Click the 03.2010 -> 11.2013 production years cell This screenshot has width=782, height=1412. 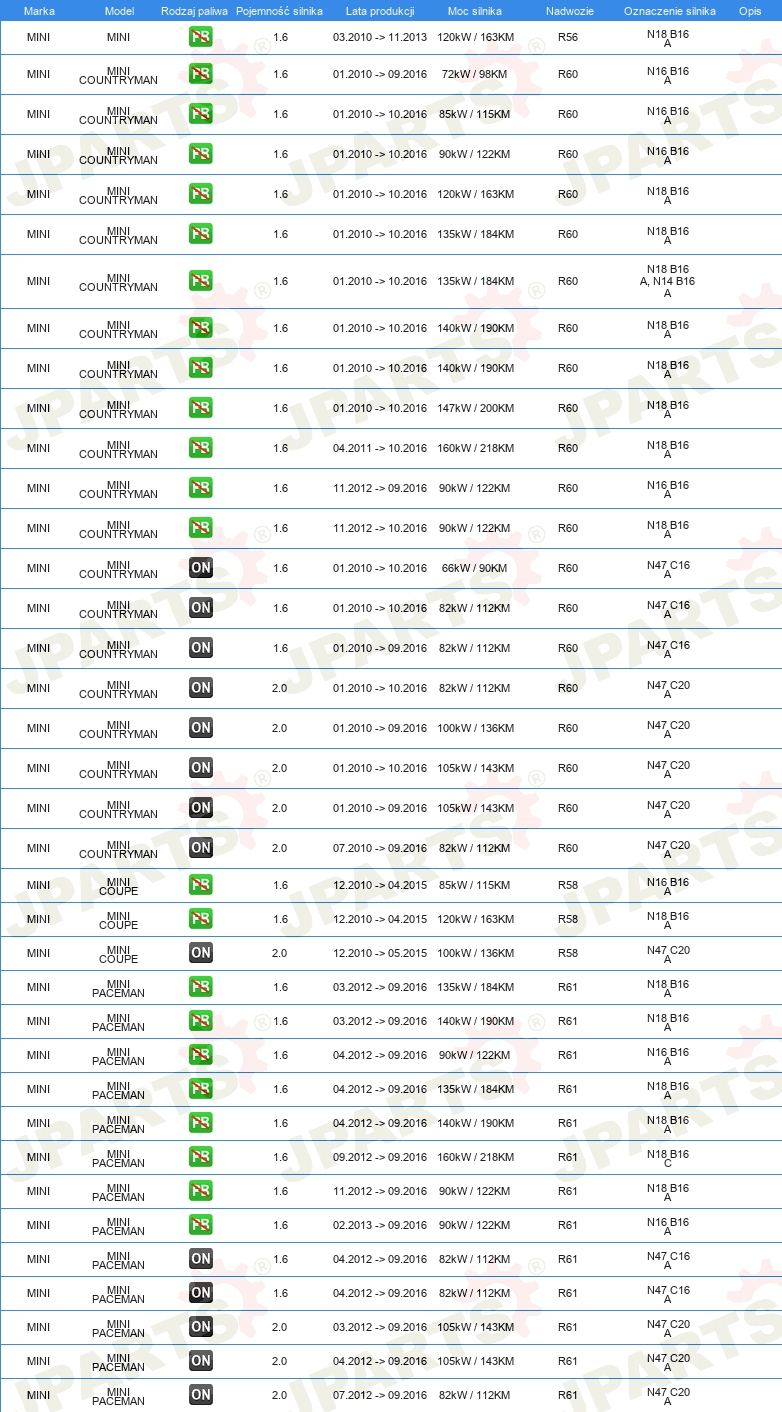[x=380, y=37]
